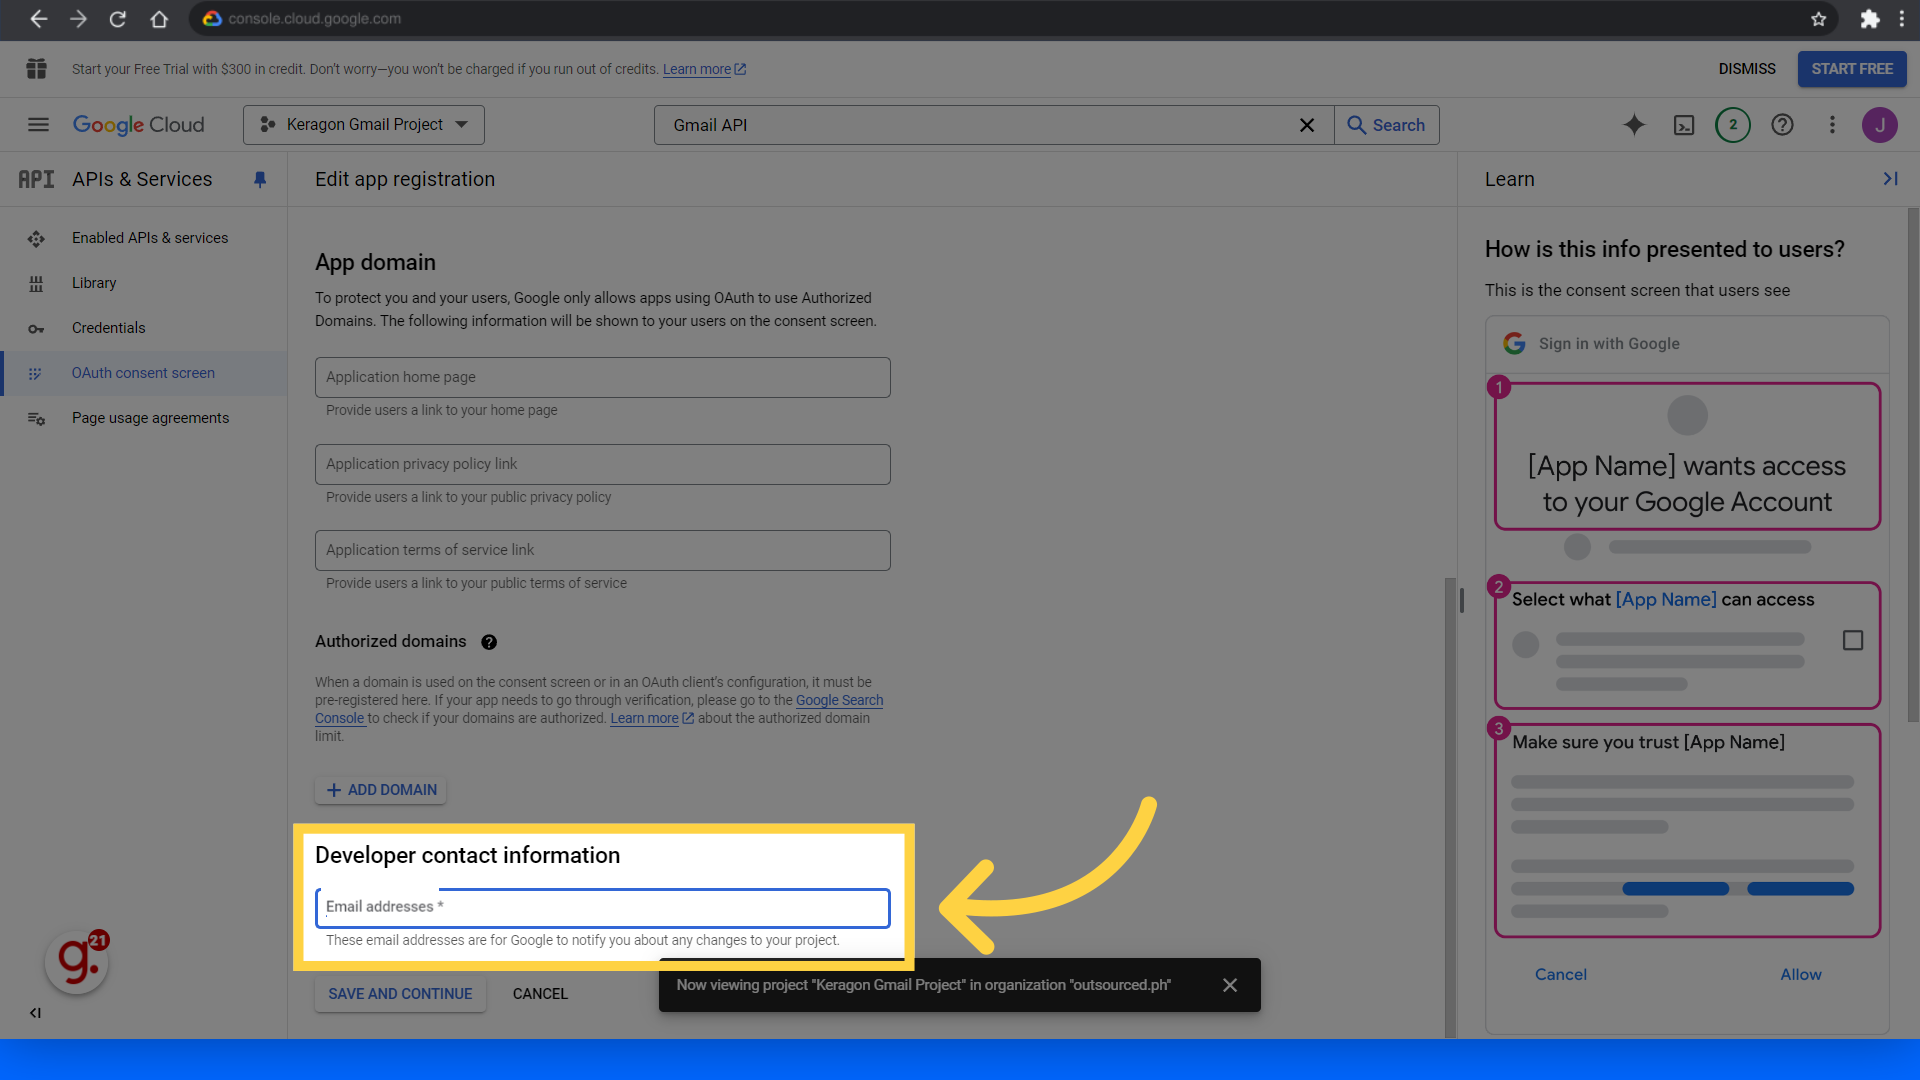
Task: Open the account avatar J
Action: [x=1880, y=125]
